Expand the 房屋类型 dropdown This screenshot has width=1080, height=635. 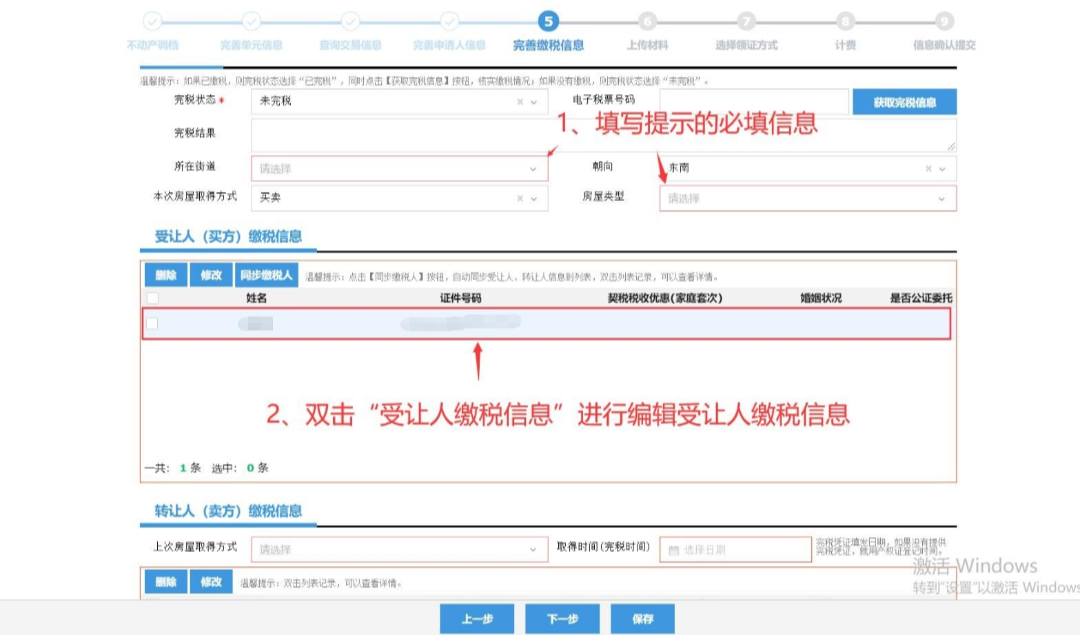808,198
